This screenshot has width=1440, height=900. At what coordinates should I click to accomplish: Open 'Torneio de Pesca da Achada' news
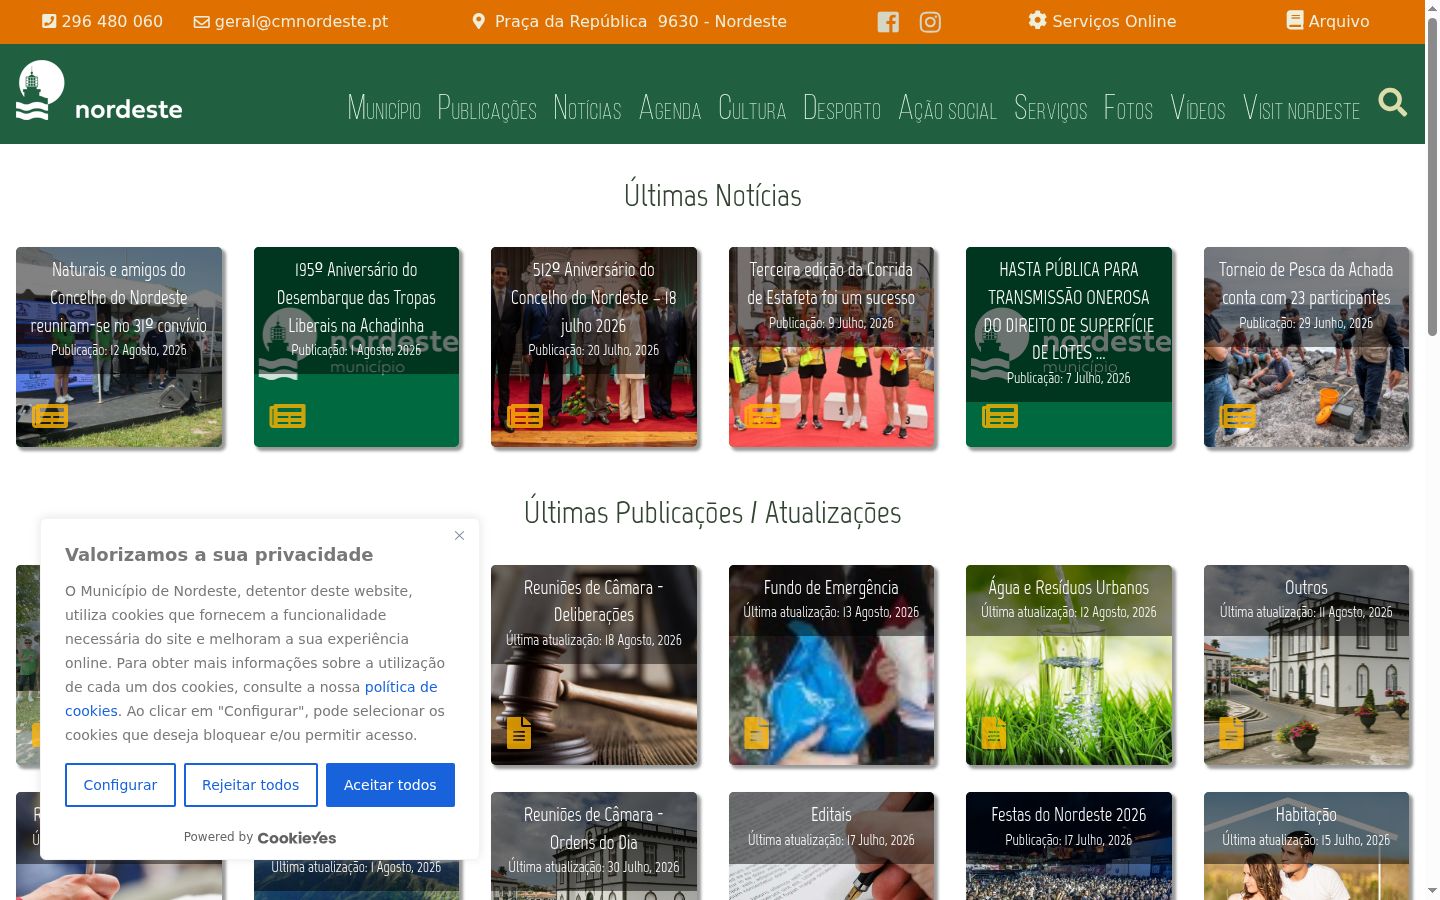tap(1306, 347)
